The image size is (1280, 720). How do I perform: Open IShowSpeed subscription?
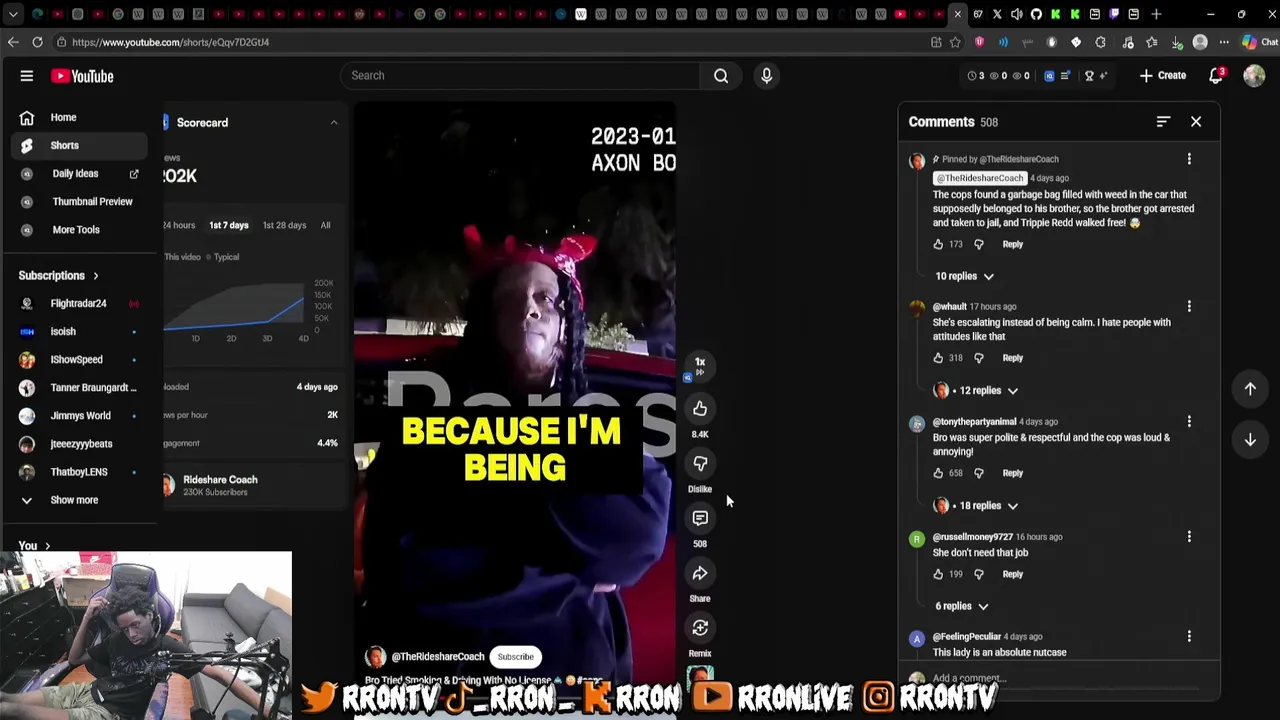pos(80,359)
